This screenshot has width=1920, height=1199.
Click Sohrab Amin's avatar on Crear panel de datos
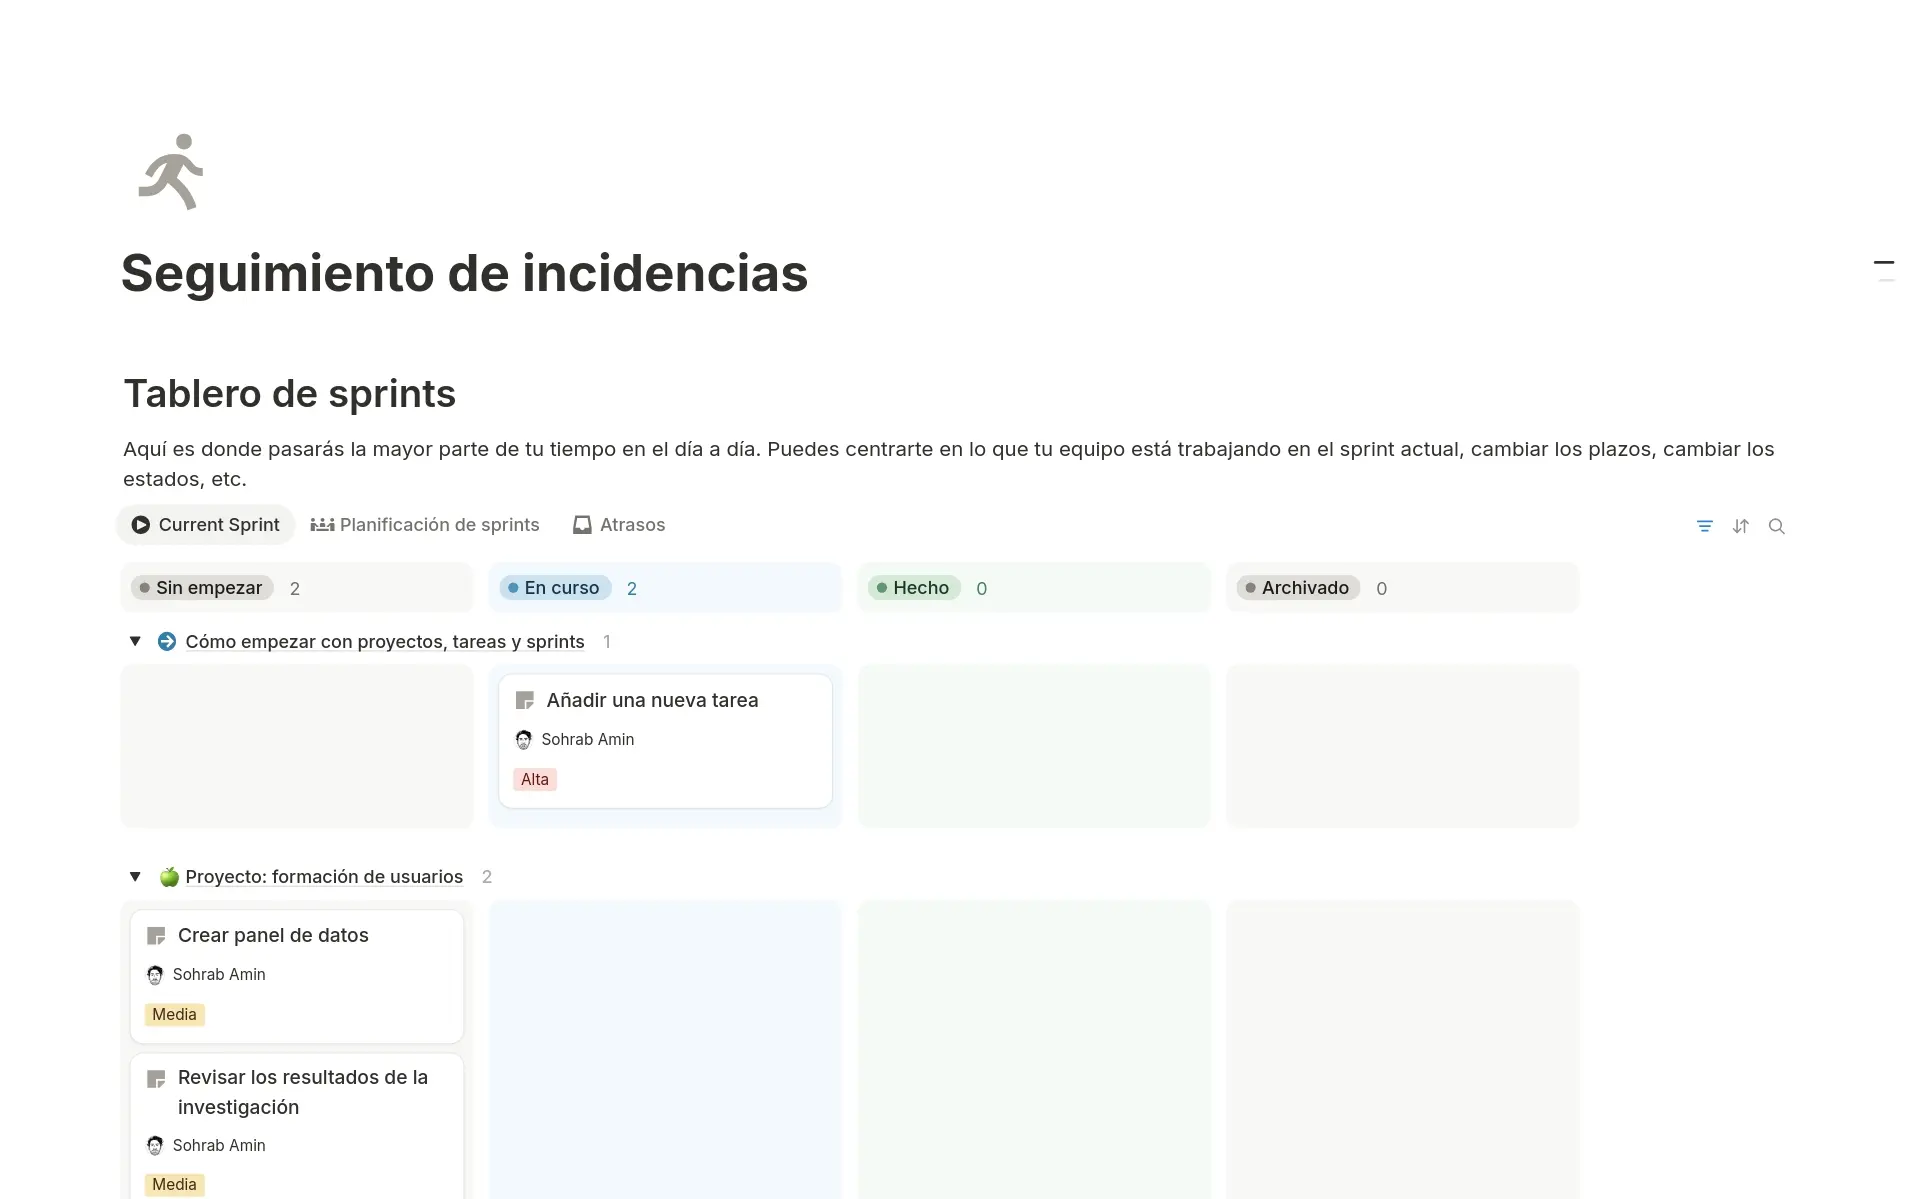156,974
